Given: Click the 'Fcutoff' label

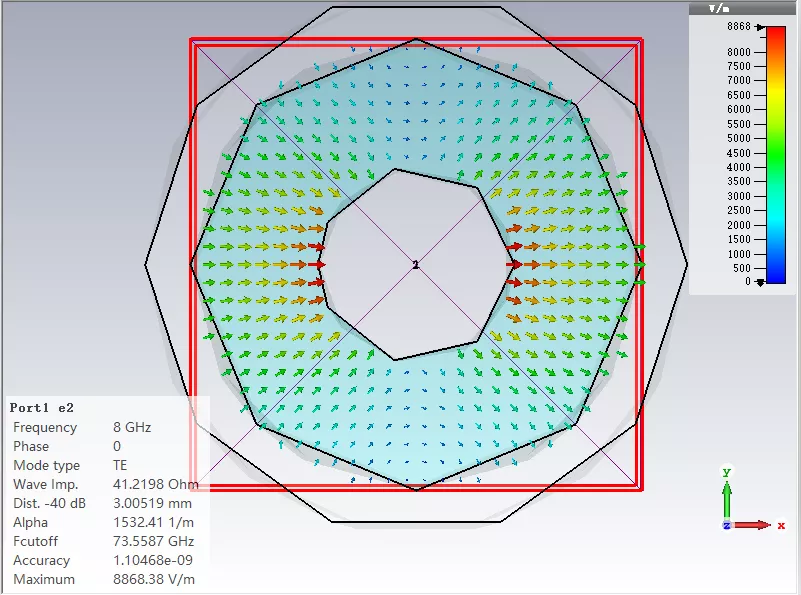Looking at the screenshot, I should click(x=35, y=541).
